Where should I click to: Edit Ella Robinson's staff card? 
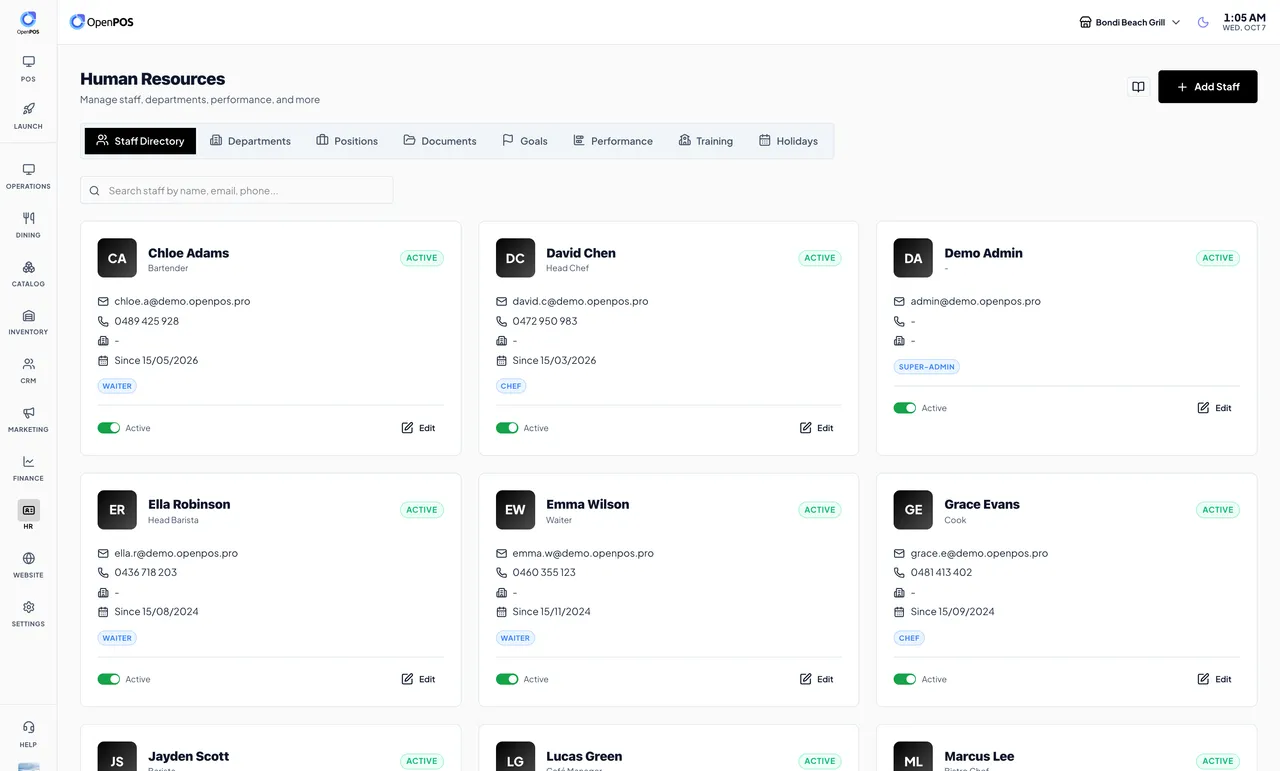click(x=418, y=679)
